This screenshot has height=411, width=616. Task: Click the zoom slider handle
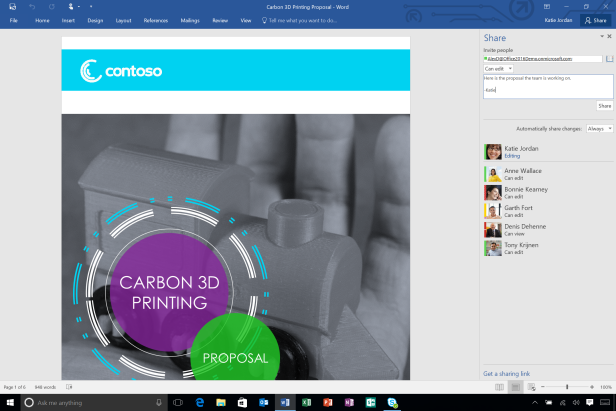click(x=567, y=387)
